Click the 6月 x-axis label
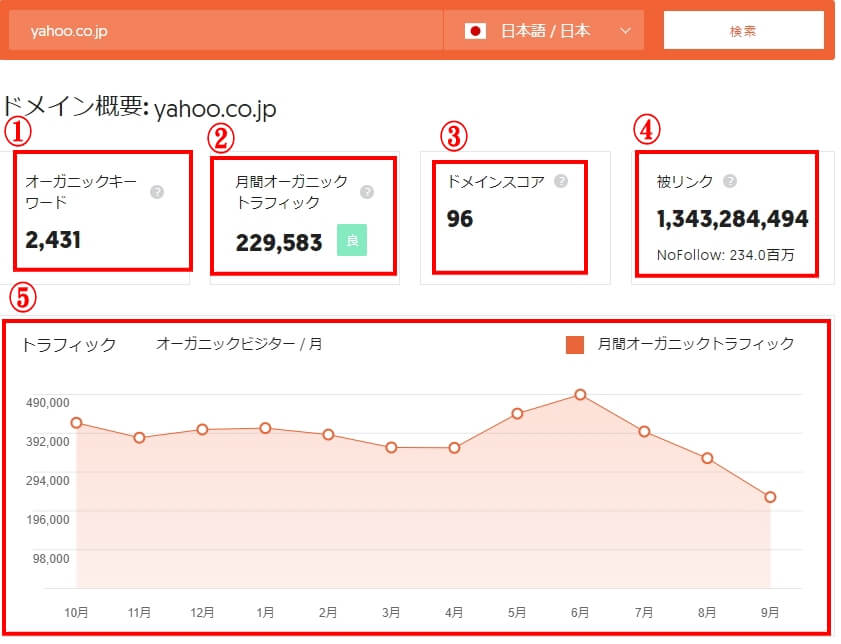The height and width of the screenshot is (644, 841). pos(580,612)
